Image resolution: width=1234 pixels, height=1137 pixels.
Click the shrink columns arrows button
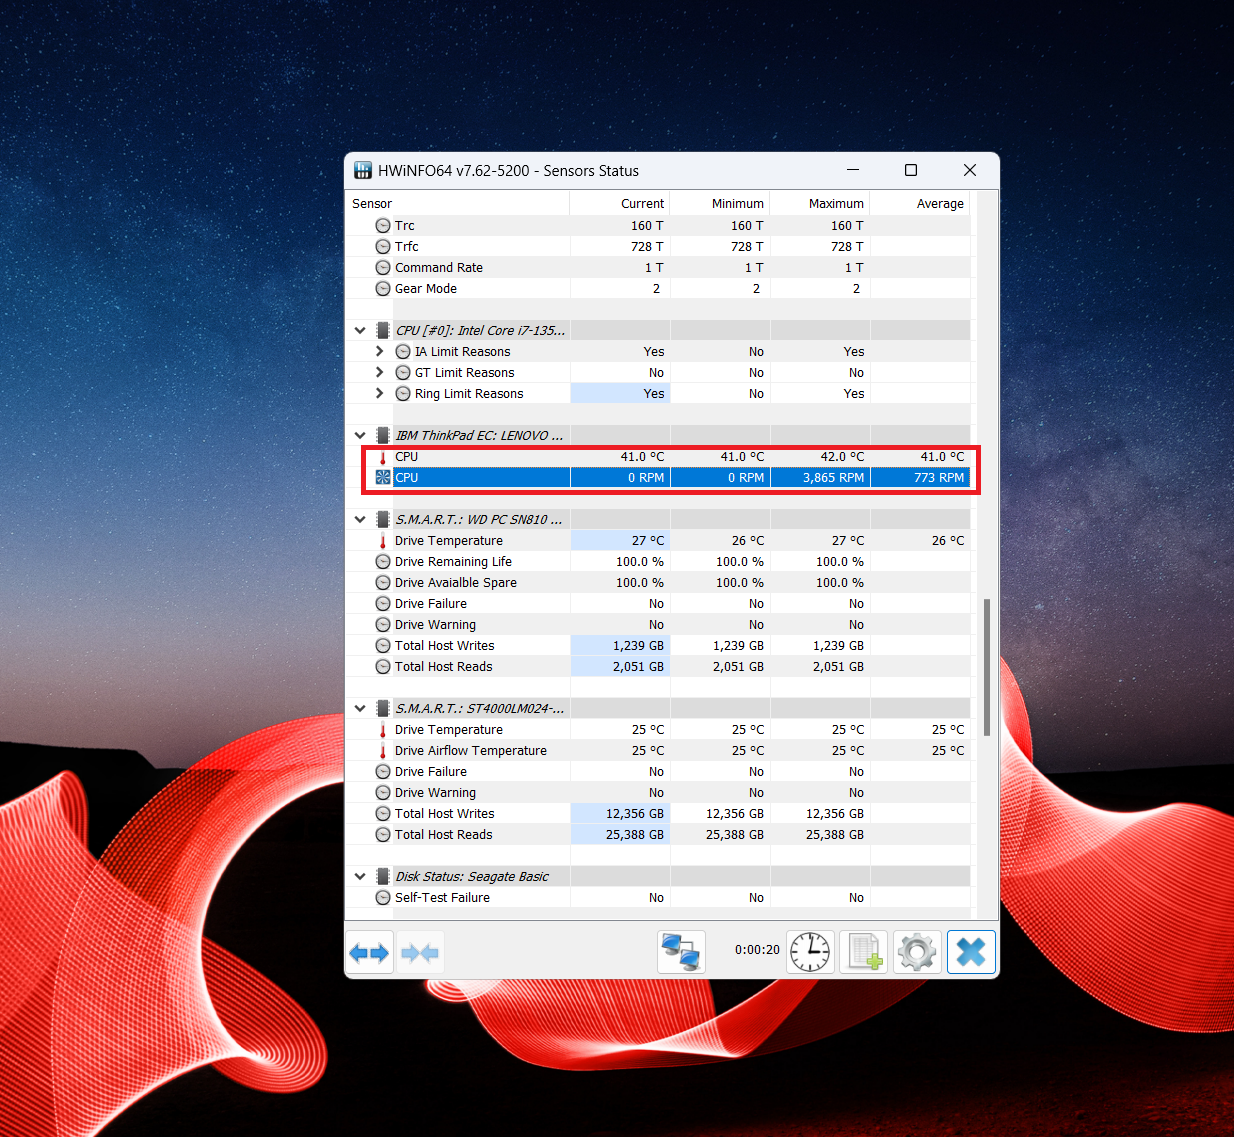click(x=420, y=952)
